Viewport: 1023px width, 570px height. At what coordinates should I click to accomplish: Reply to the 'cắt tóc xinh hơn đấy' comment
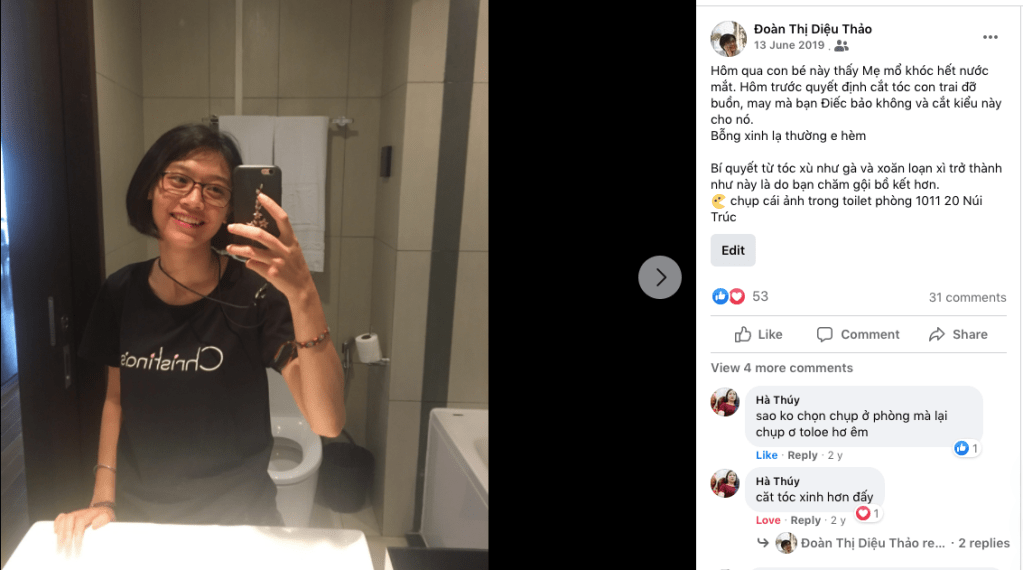coord(806,520)
